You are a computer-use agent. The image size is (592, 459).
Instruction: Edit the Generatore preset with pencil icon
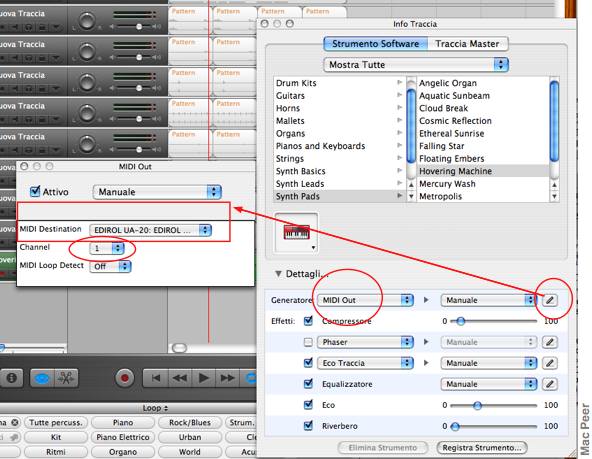[x=550, y=300]
